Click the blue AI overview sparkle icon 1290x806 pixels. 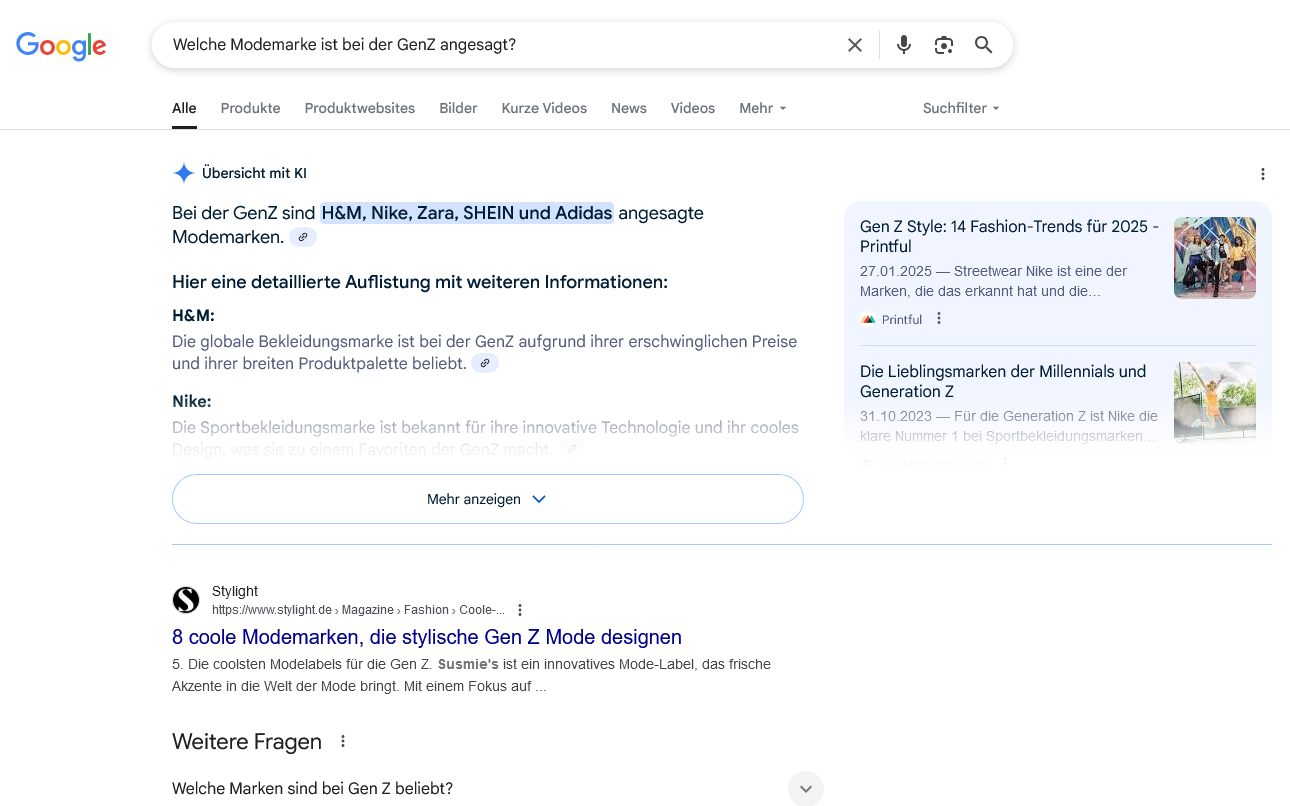click(184, 173)
